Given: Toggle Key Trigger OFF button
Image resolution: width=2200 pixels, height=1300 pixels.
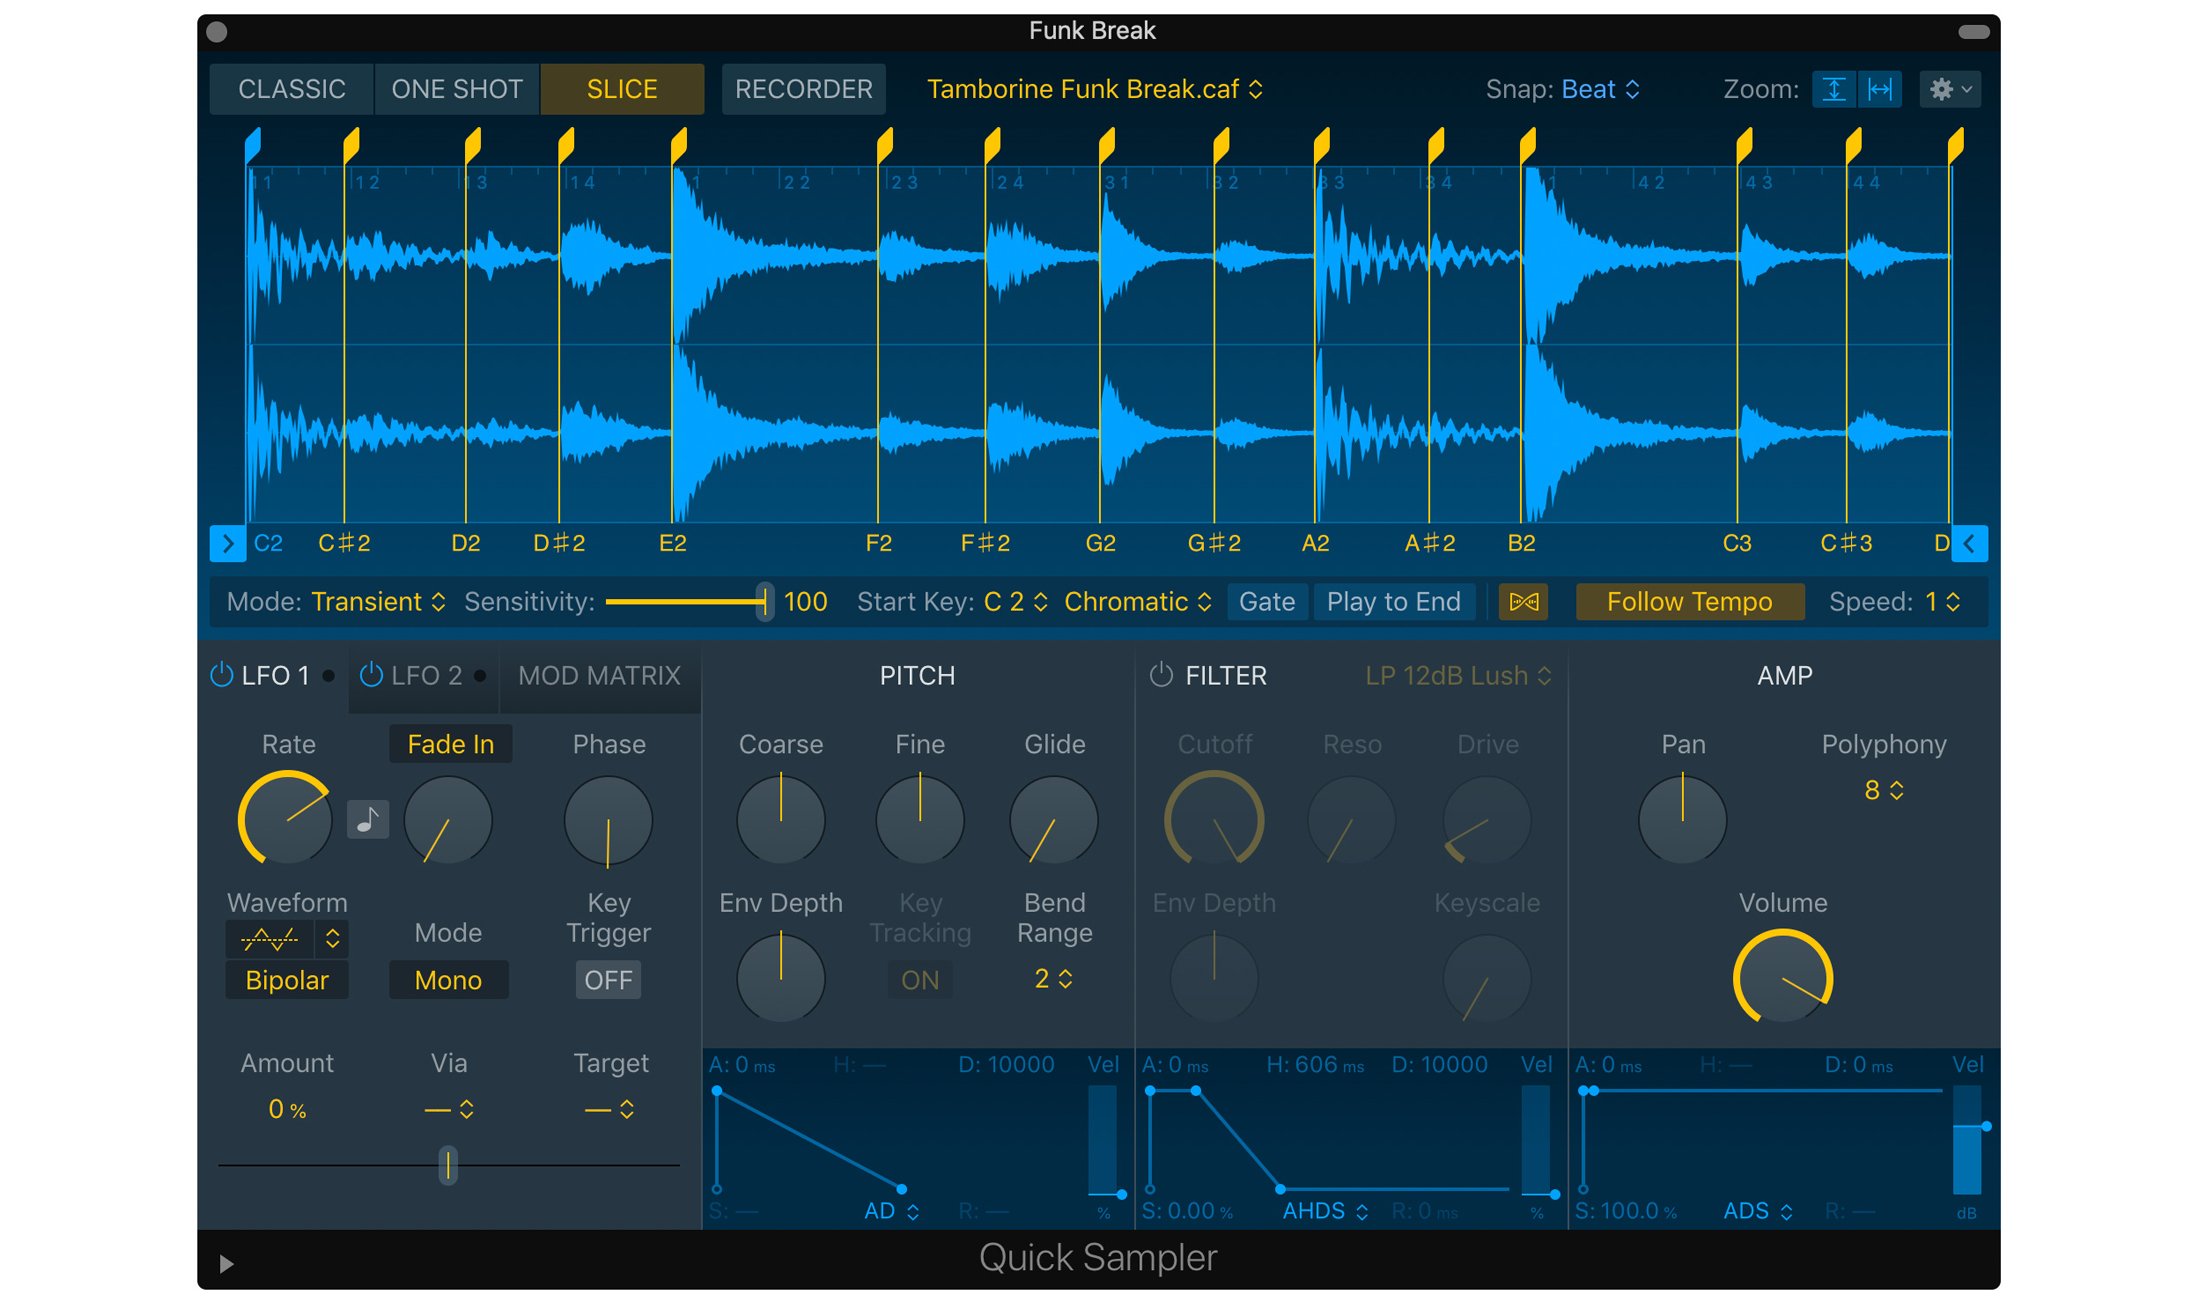Looking at the screenshot, I should click(608, 980).
